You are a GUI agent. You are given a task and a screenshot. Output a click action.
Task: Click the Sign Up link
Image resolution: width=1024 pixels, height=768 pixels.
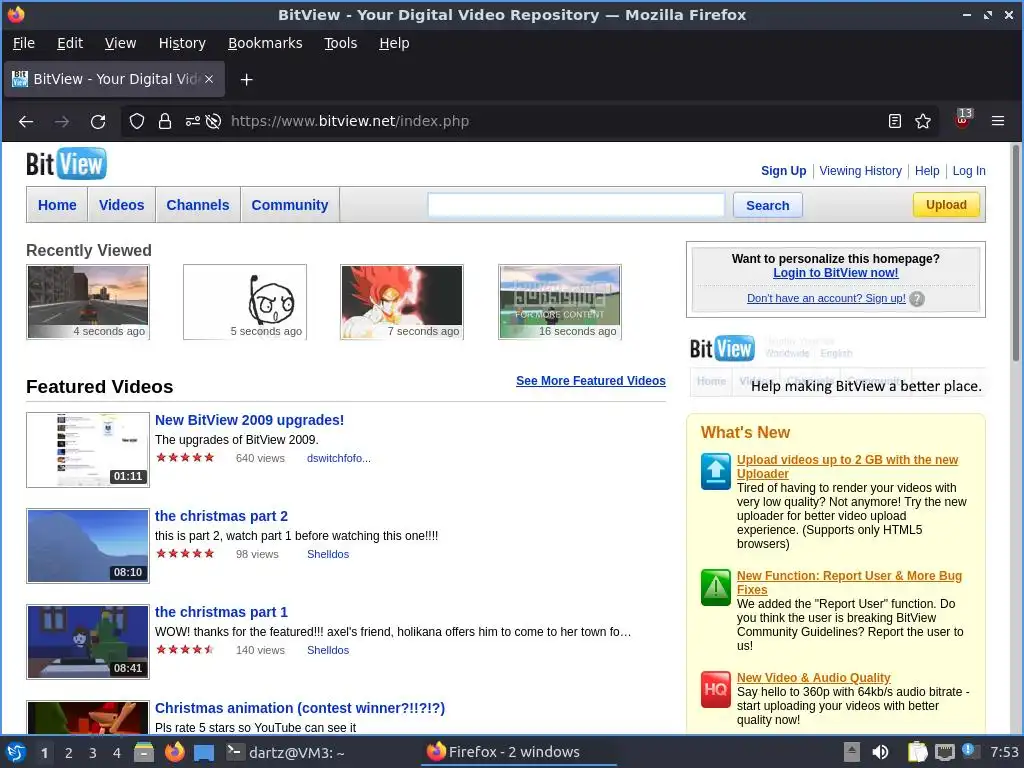point(784,170)
